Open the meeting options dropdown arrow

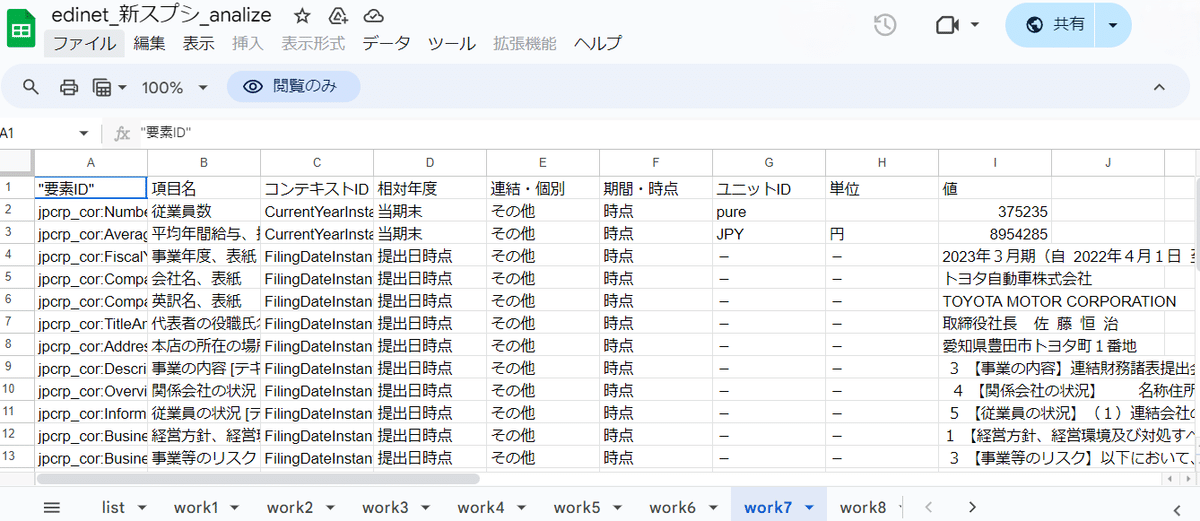(975, 25)
